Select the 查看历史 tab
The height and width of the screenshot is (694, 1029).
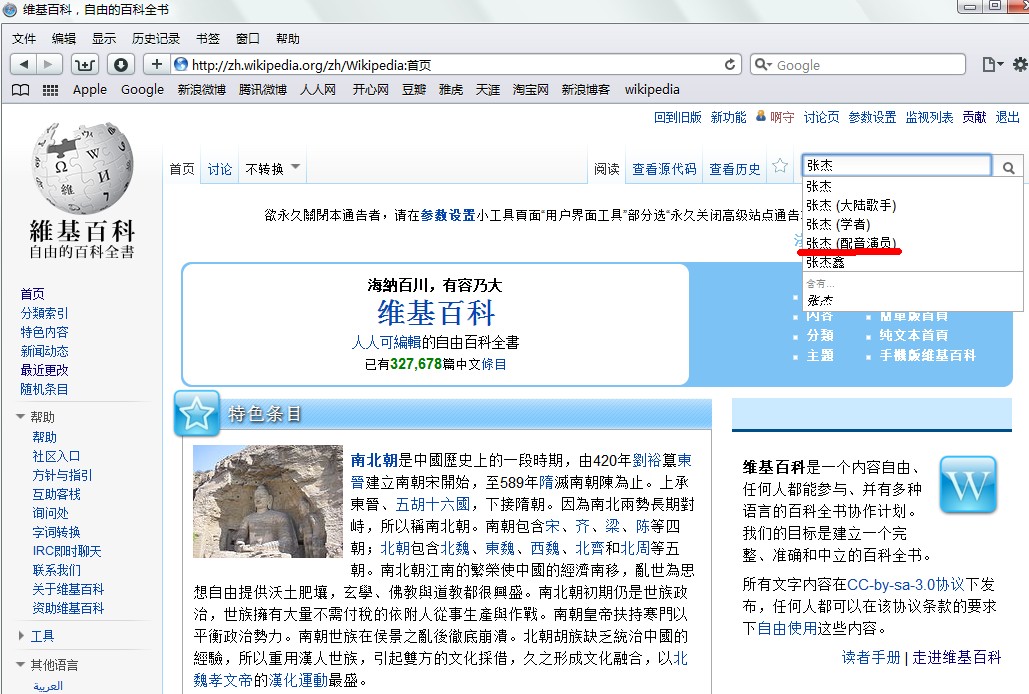point(734,169)
